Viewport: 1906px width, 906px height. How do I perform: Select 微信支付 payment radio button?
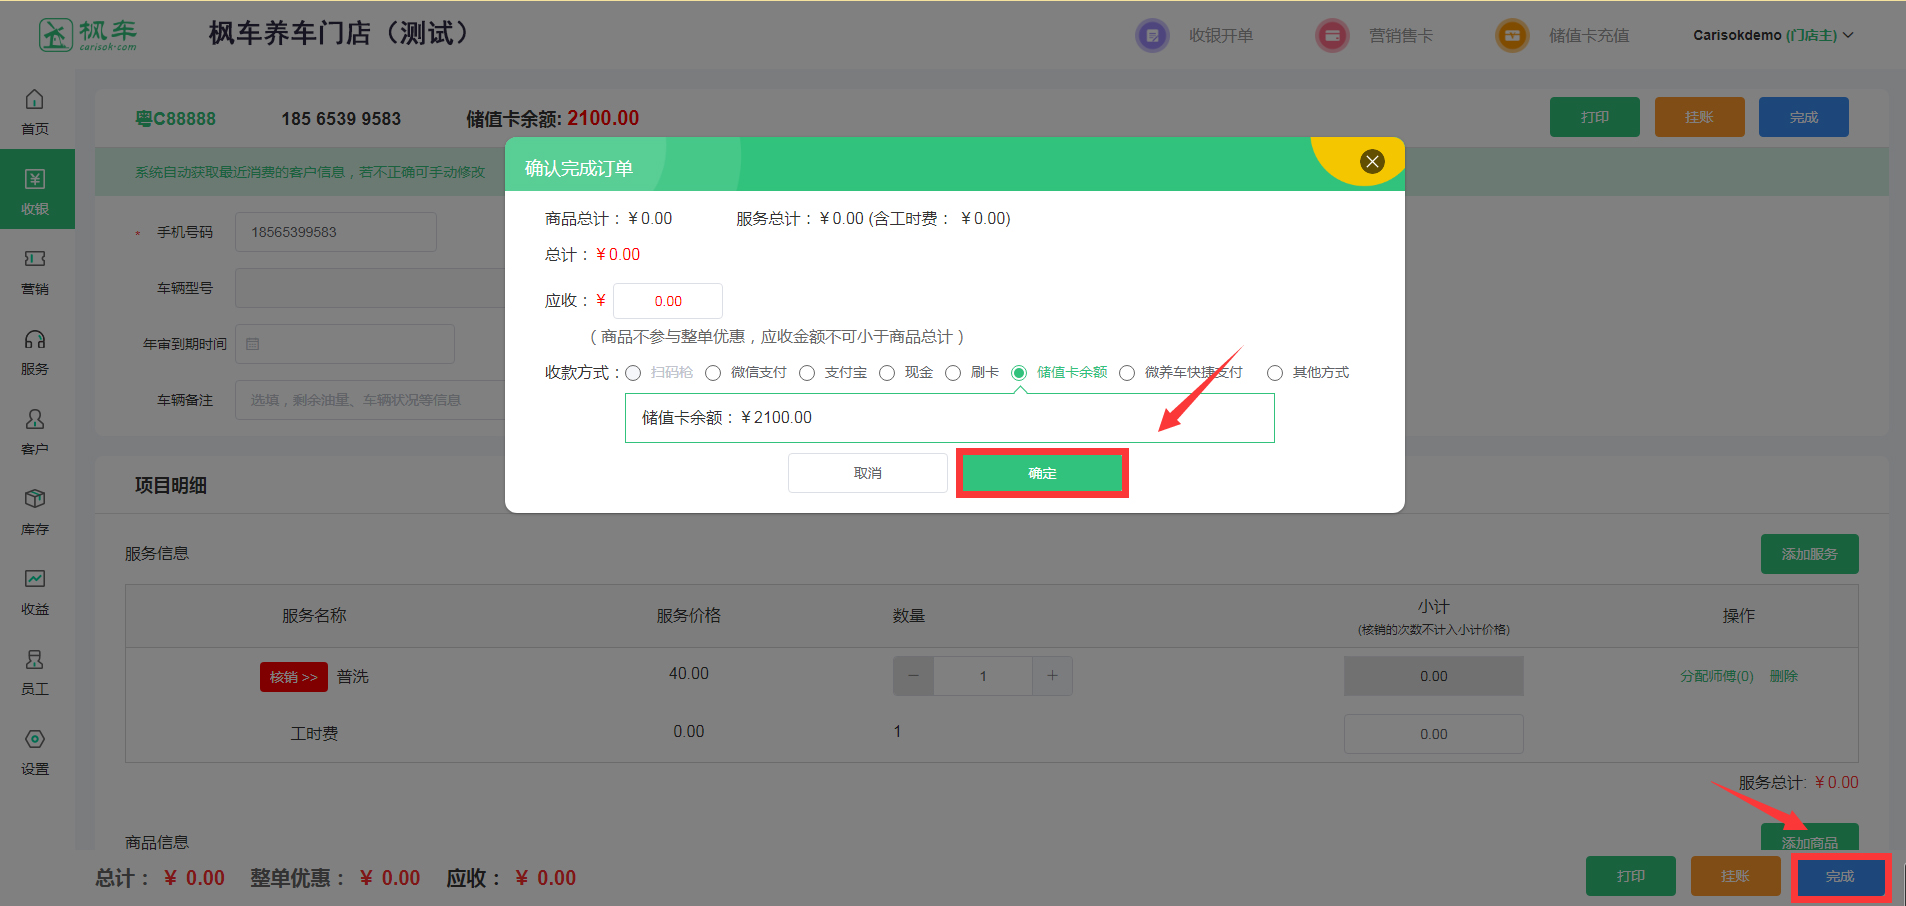tap(713, 373)
